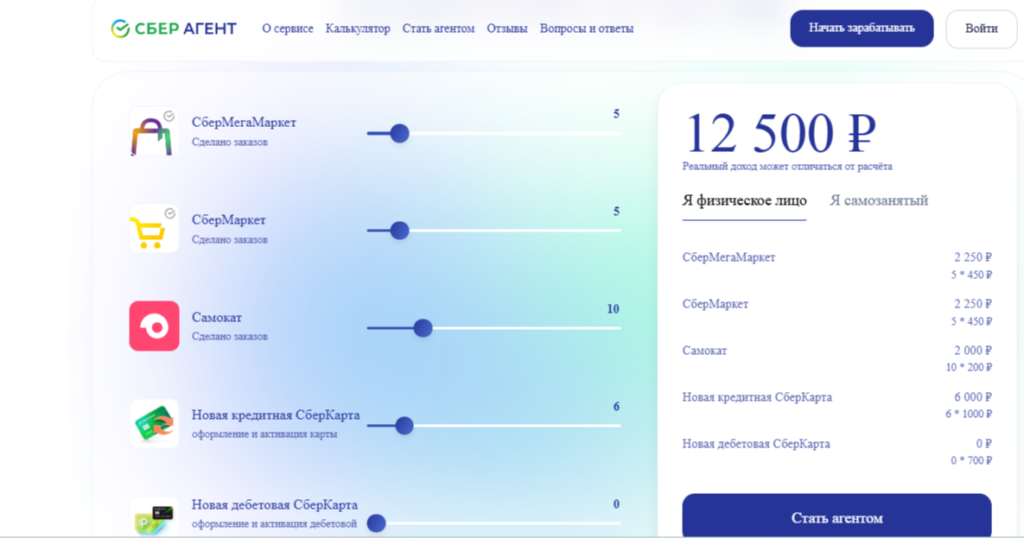Click the дебетовая СберКарта slider handle

click(x=376, y=523)
